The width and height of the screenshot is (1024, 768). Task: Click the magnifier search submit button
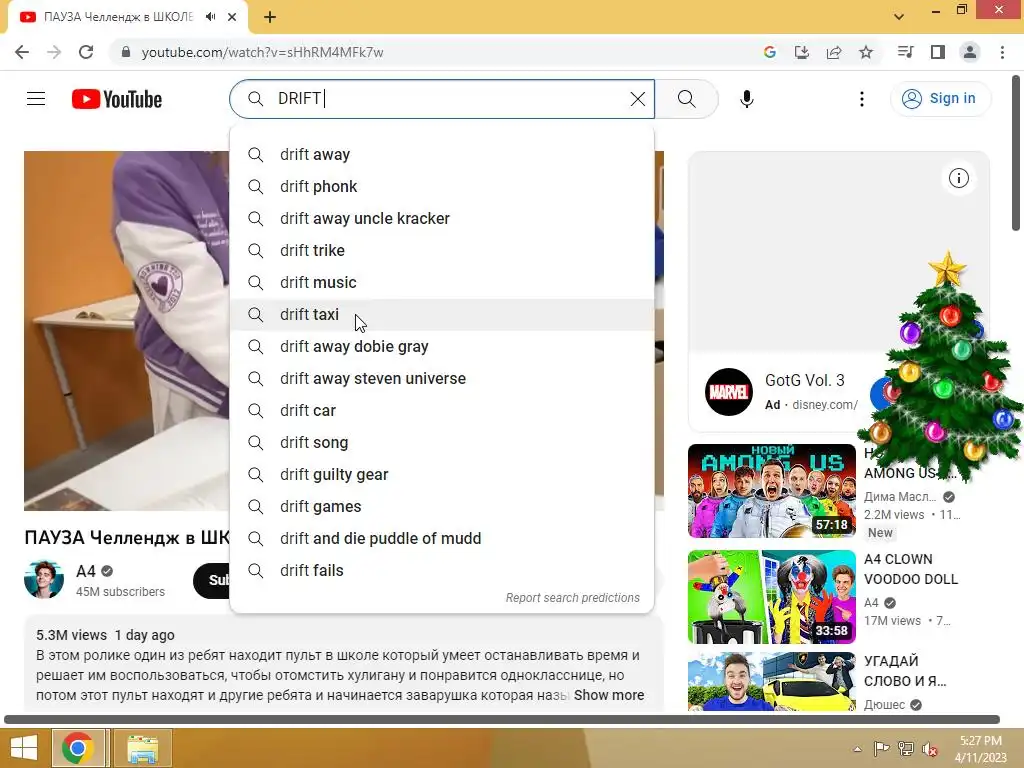point(686,99)
